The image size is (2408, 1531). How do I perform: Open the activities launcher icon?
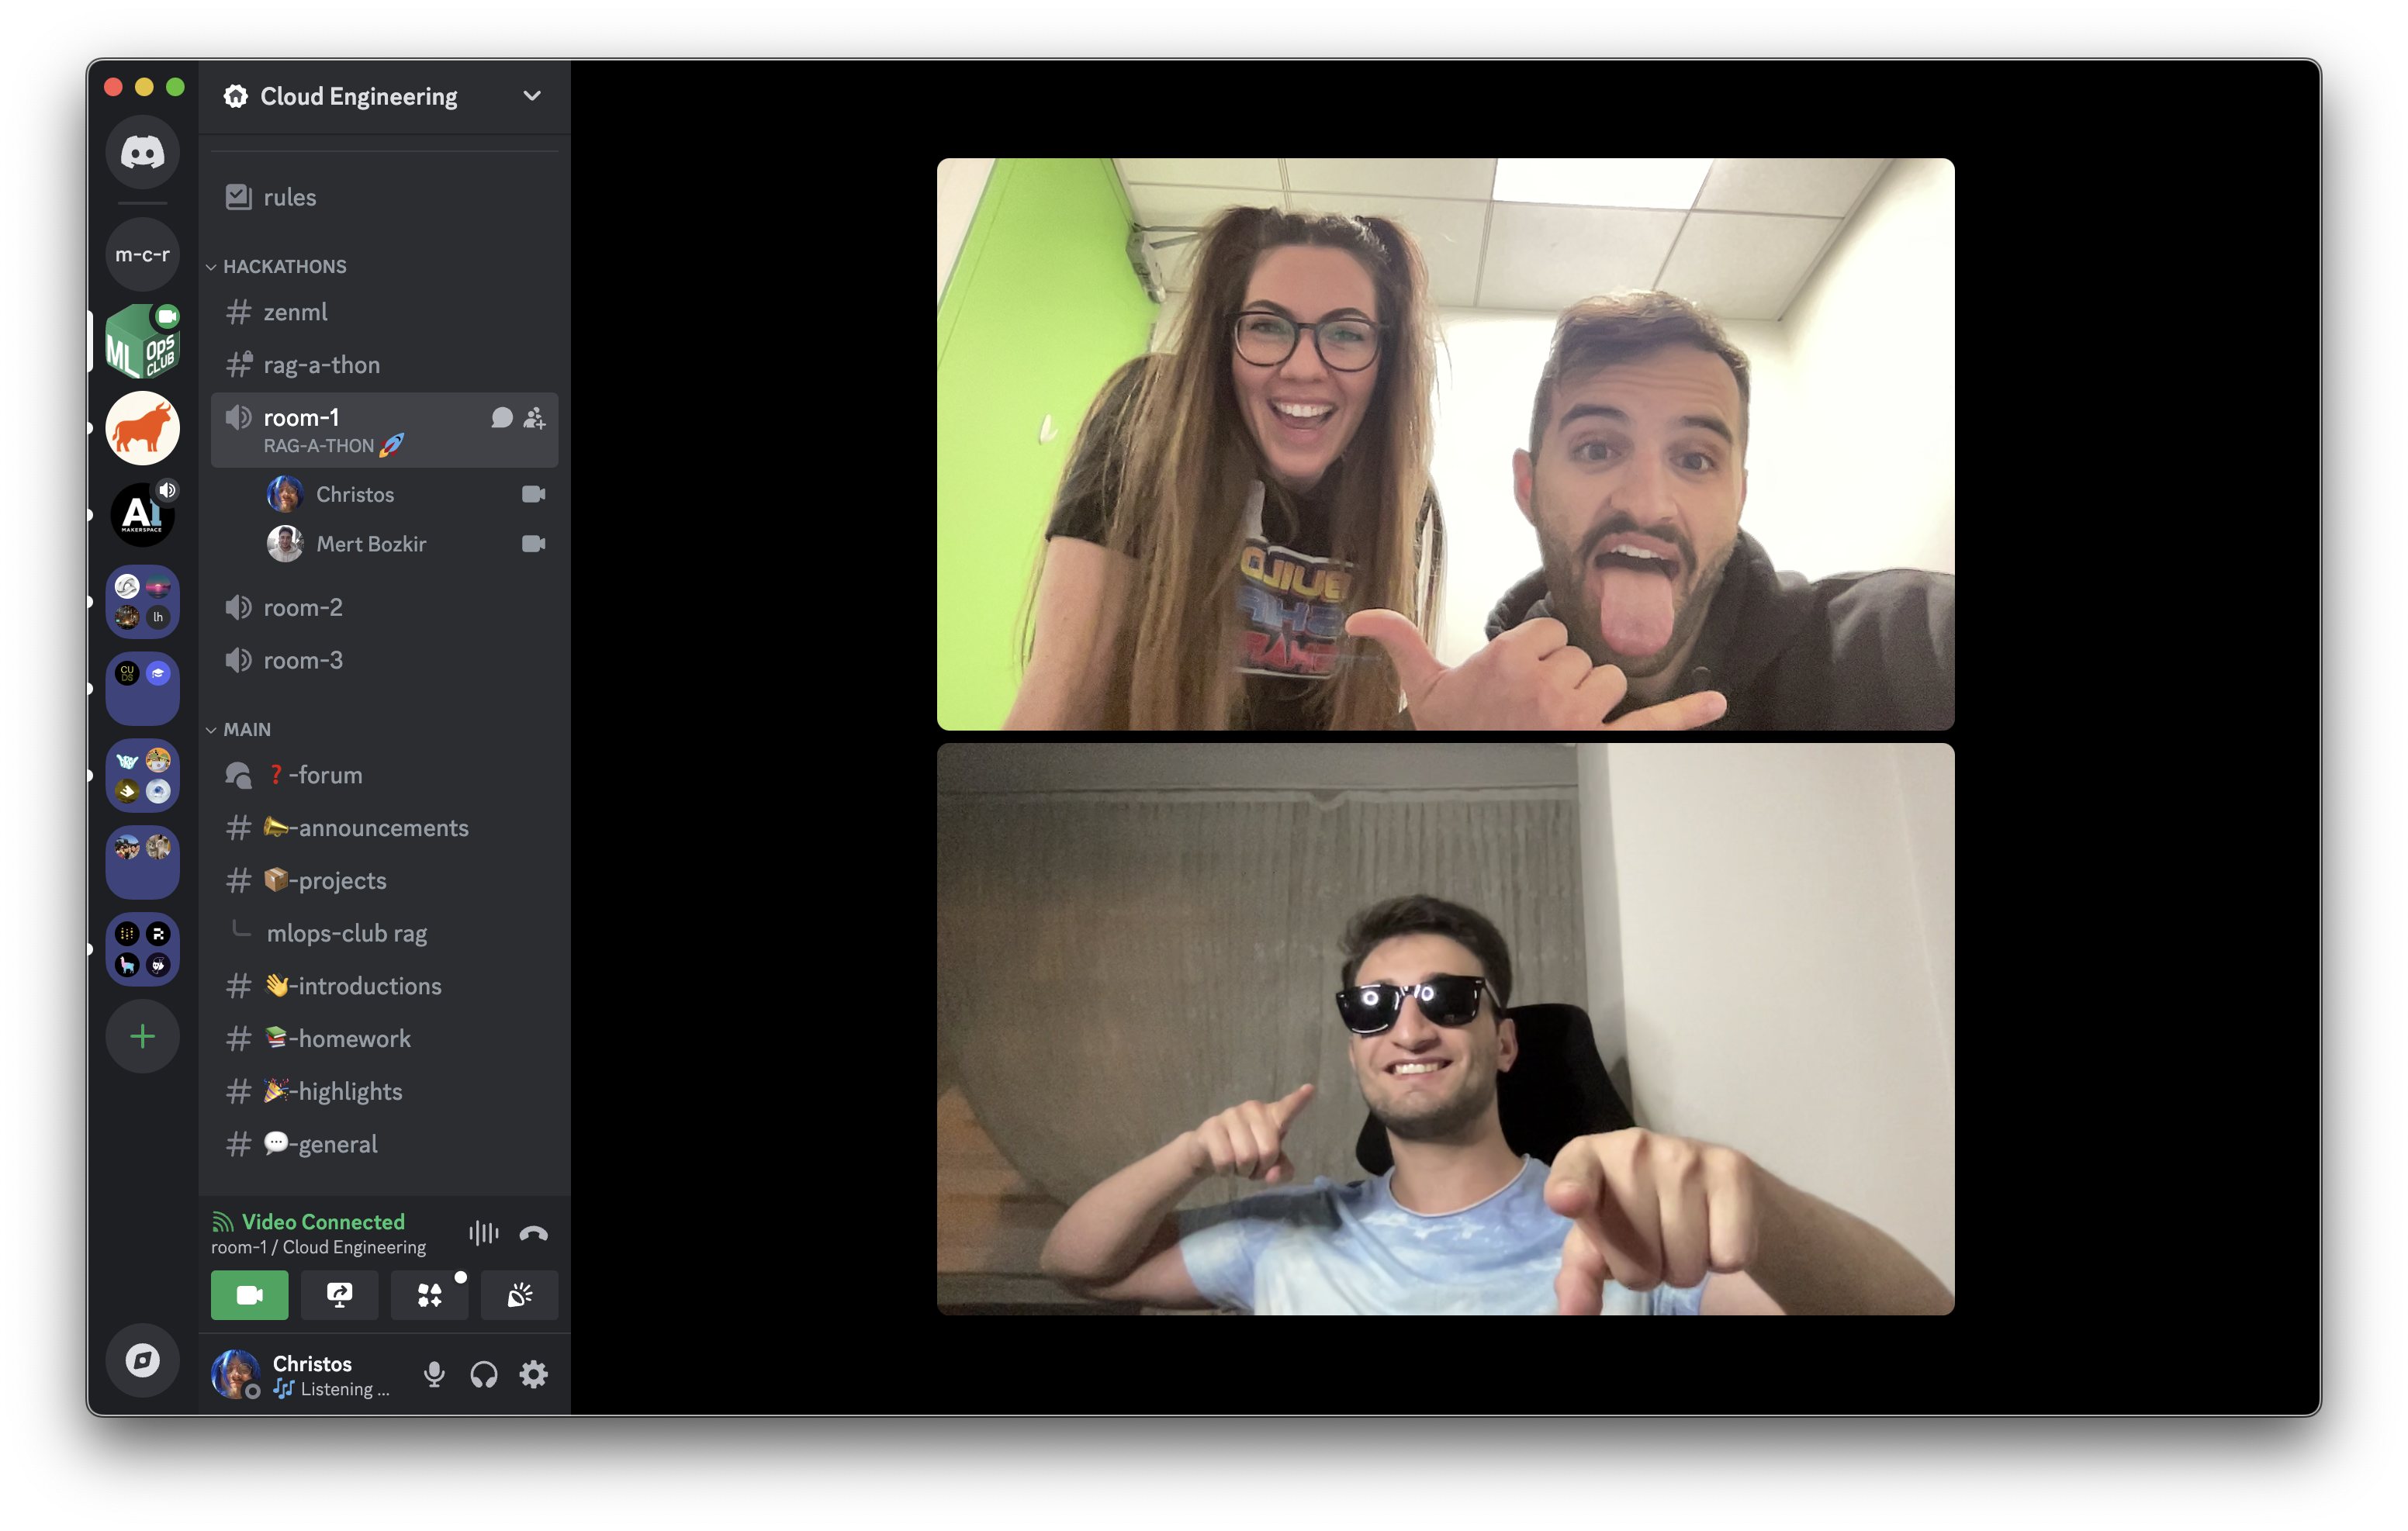[x=429, y=1295]
